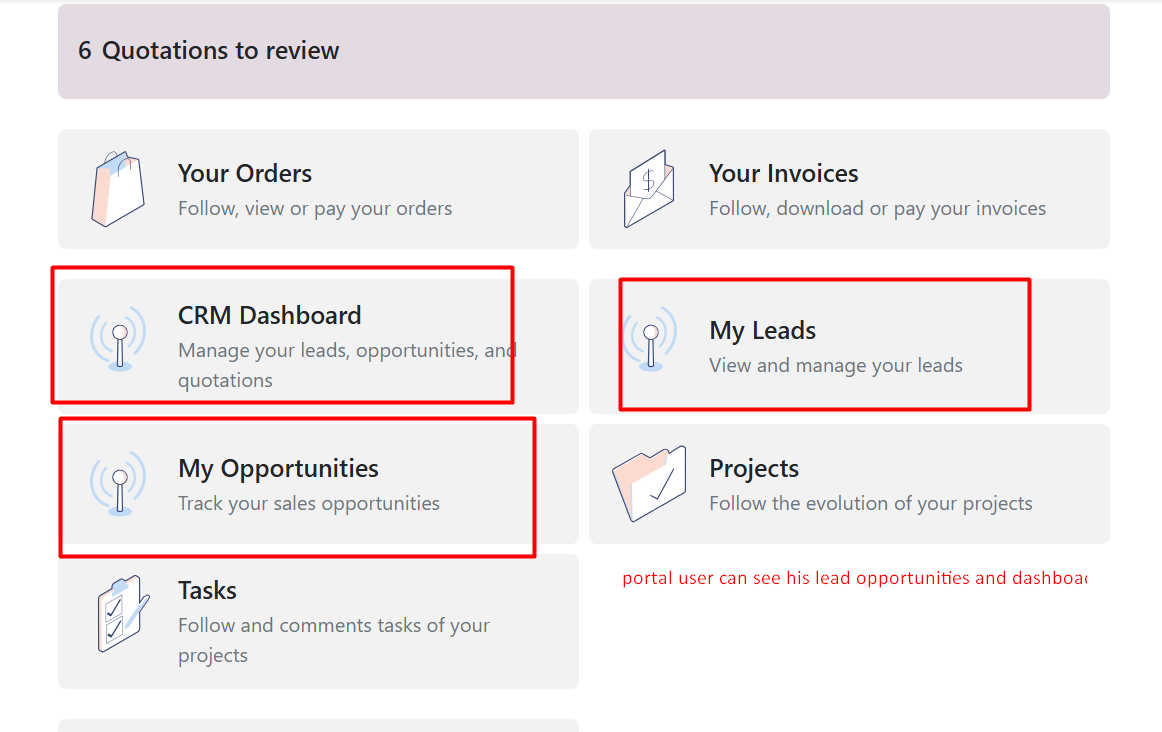
Task: Click "Track your sales opportunities" description
Action: 308,504
